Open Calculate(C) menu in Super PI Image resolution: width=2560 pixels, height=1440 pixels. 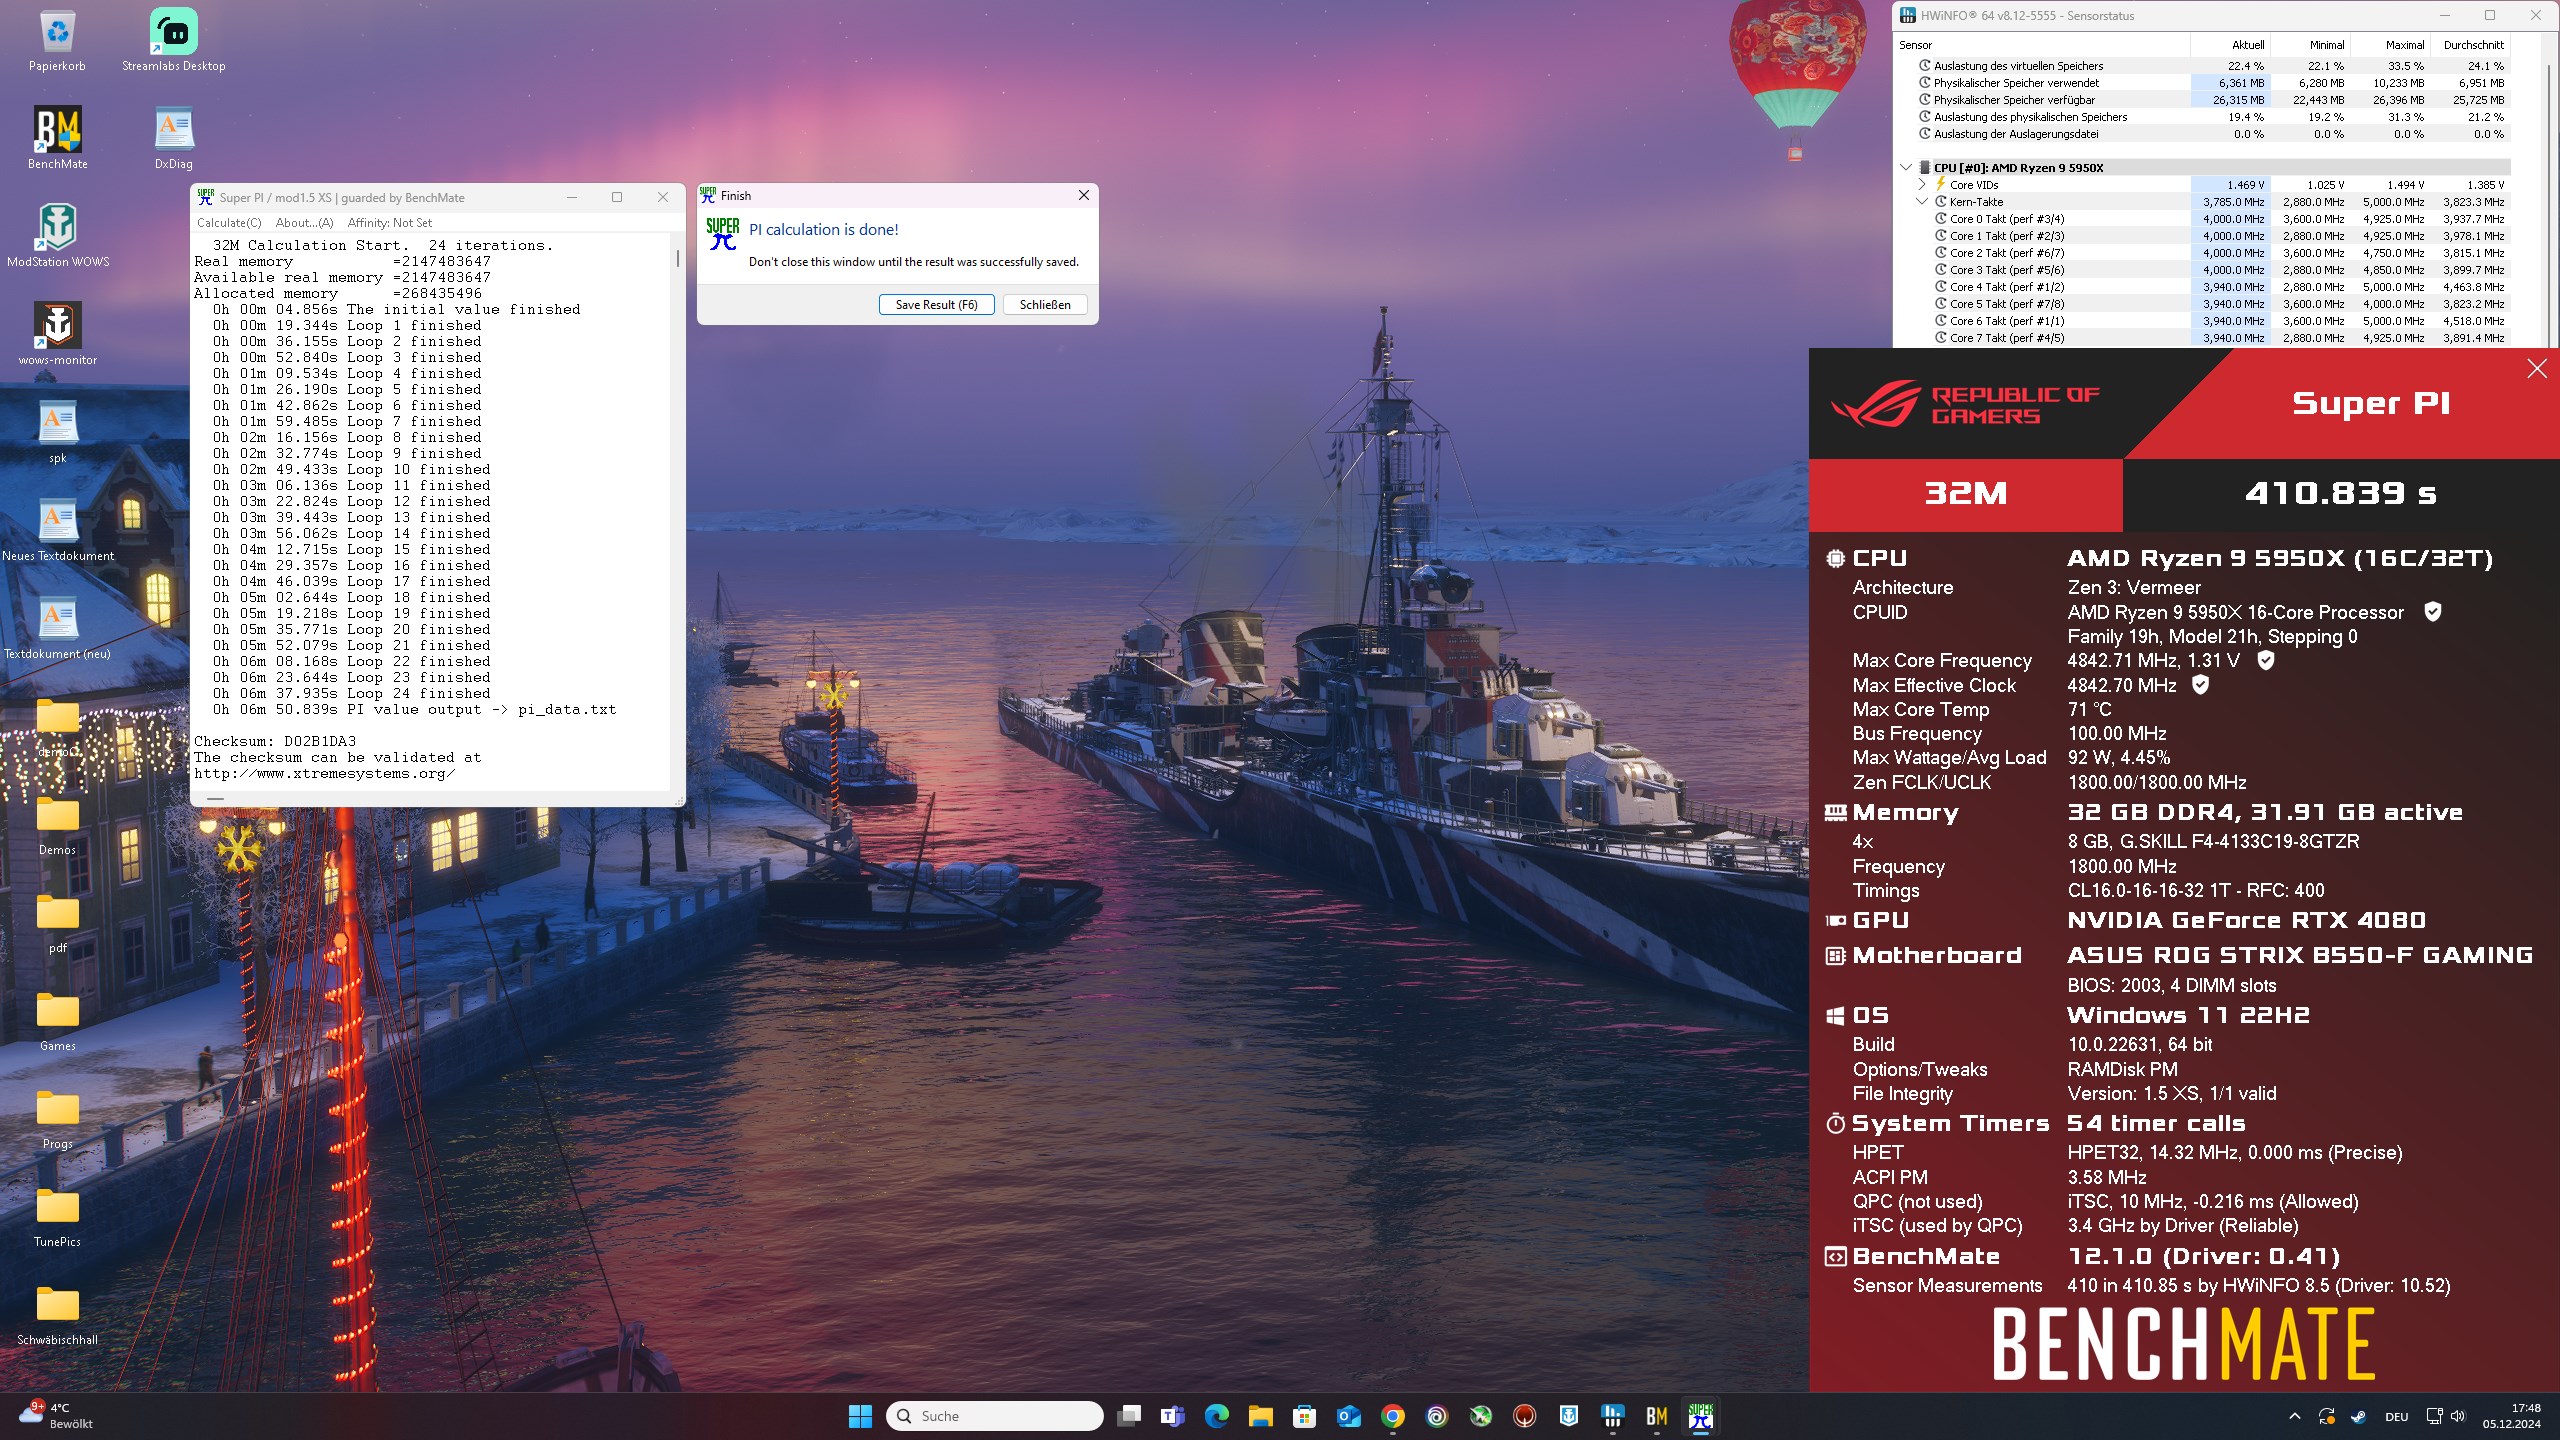229,222
